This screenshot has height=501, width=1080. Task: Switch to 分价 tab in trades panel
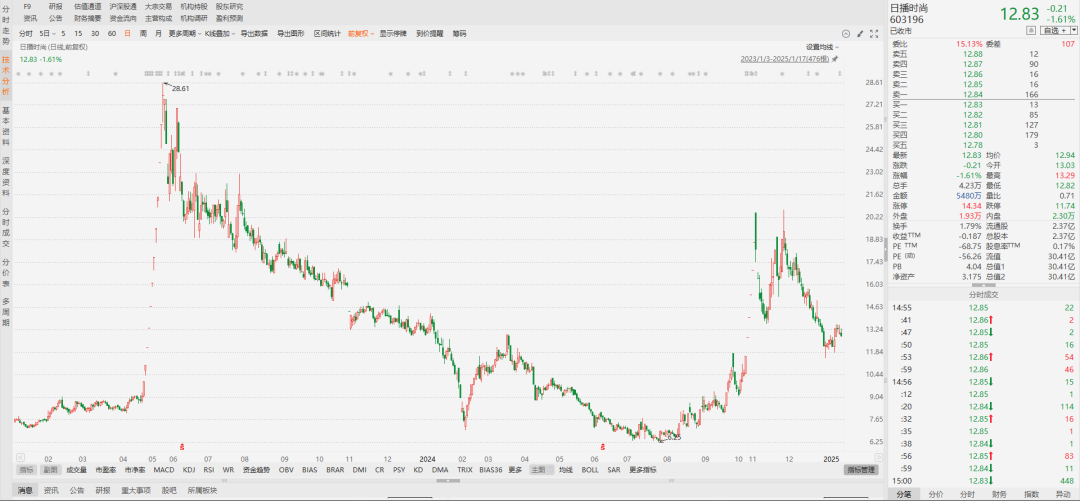(935, 494)
